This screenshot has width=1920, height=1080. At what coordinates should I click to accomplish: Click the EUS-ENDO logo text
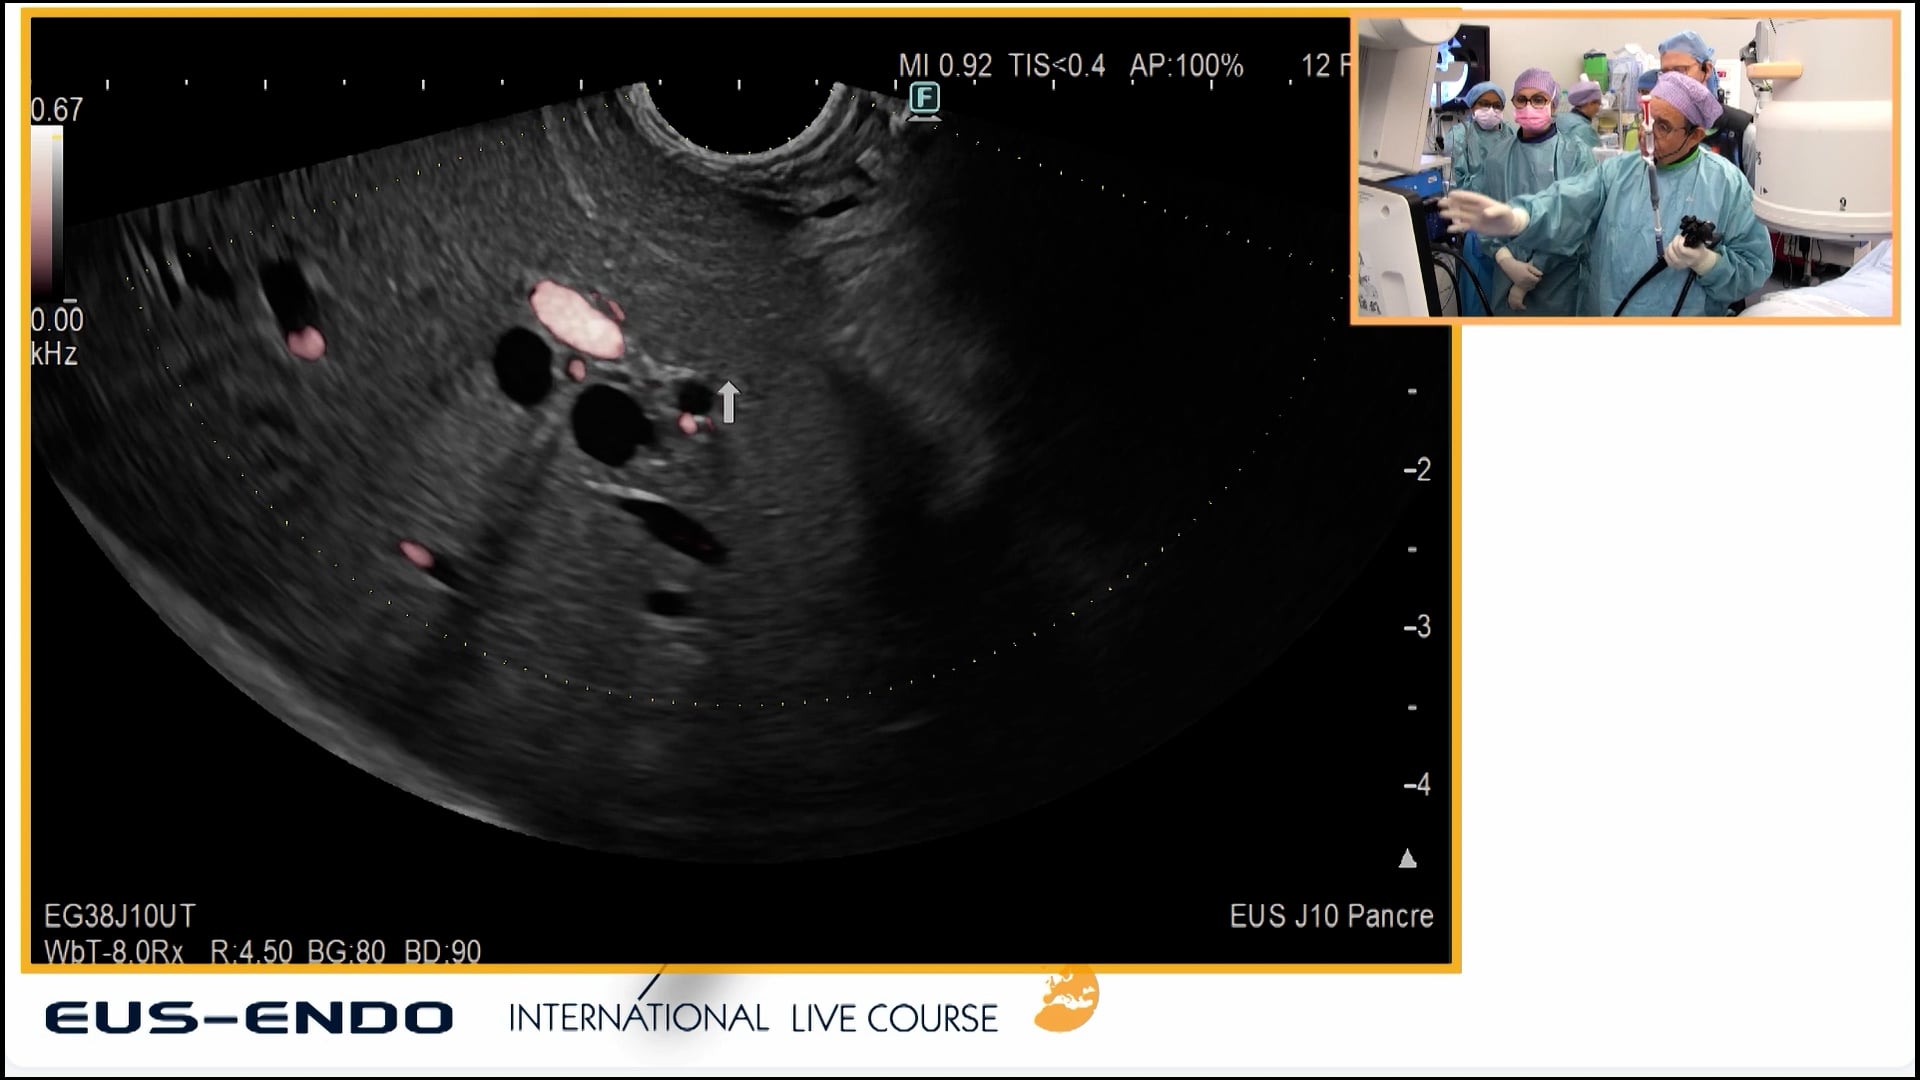pyautogui.click(x=249, y=1018)
